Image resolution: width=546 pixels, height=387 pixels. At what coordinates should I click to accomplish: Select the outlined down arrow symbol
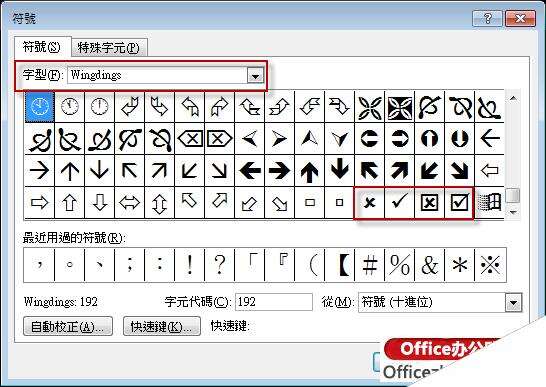click(100, 202)
